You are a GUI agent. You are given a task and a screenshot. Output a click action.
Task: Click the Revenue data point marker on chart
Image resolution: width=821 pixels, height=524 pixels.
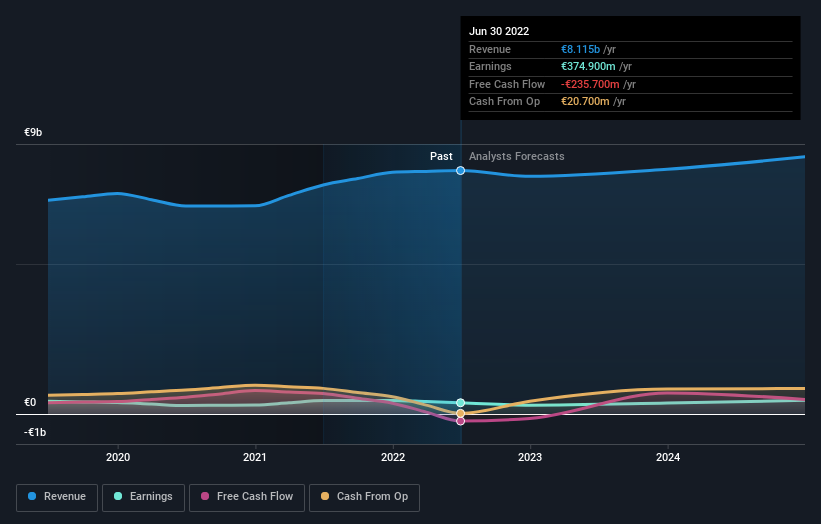pyautogui.click(x=460, y=171)
